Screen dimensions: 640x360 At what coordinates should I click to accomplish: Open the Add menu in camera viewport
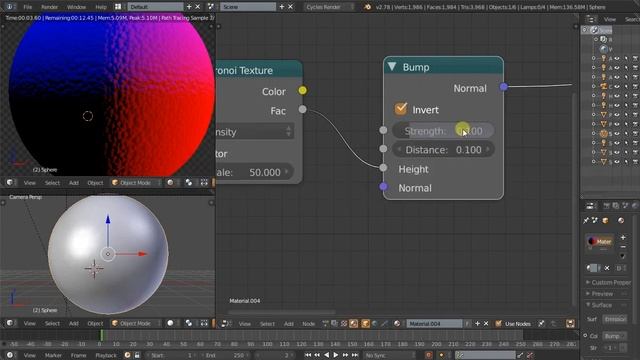coord(73,323)
